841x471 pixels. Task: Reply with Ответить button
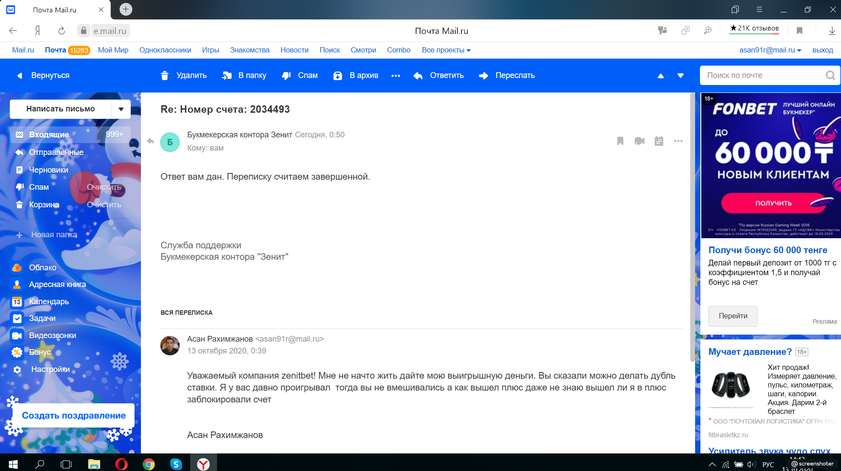[x=438, y=76]
